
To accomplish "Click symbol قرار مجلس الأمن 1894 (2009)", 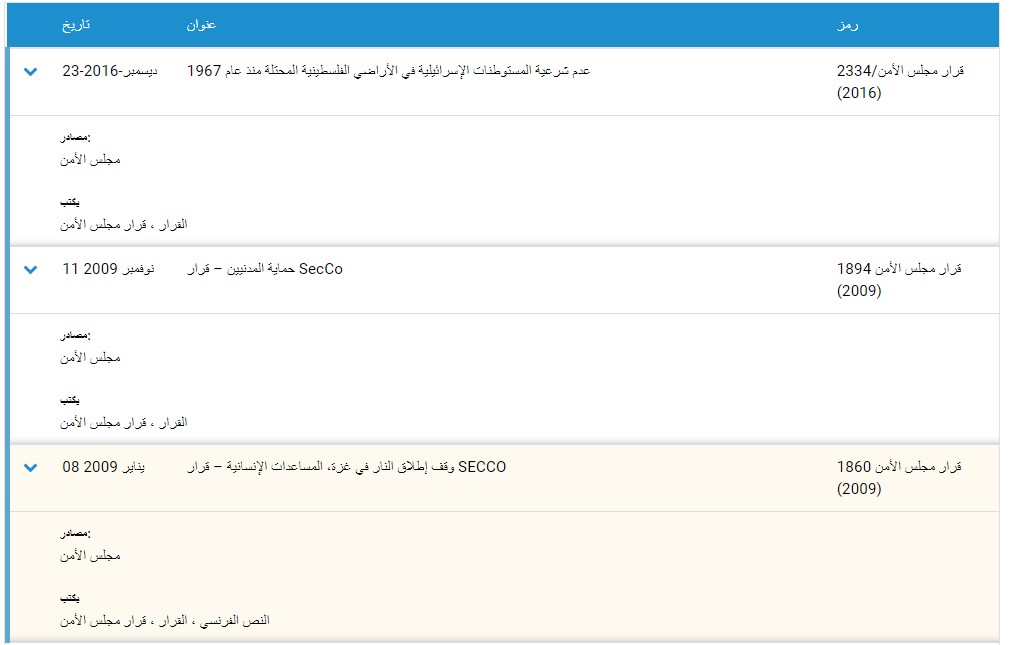I will [898, 280].
